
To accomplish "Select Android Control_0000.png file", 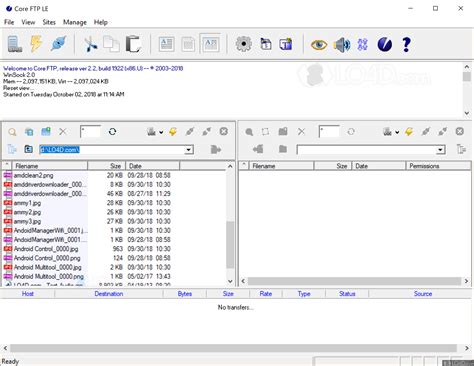I will [47, 258].
